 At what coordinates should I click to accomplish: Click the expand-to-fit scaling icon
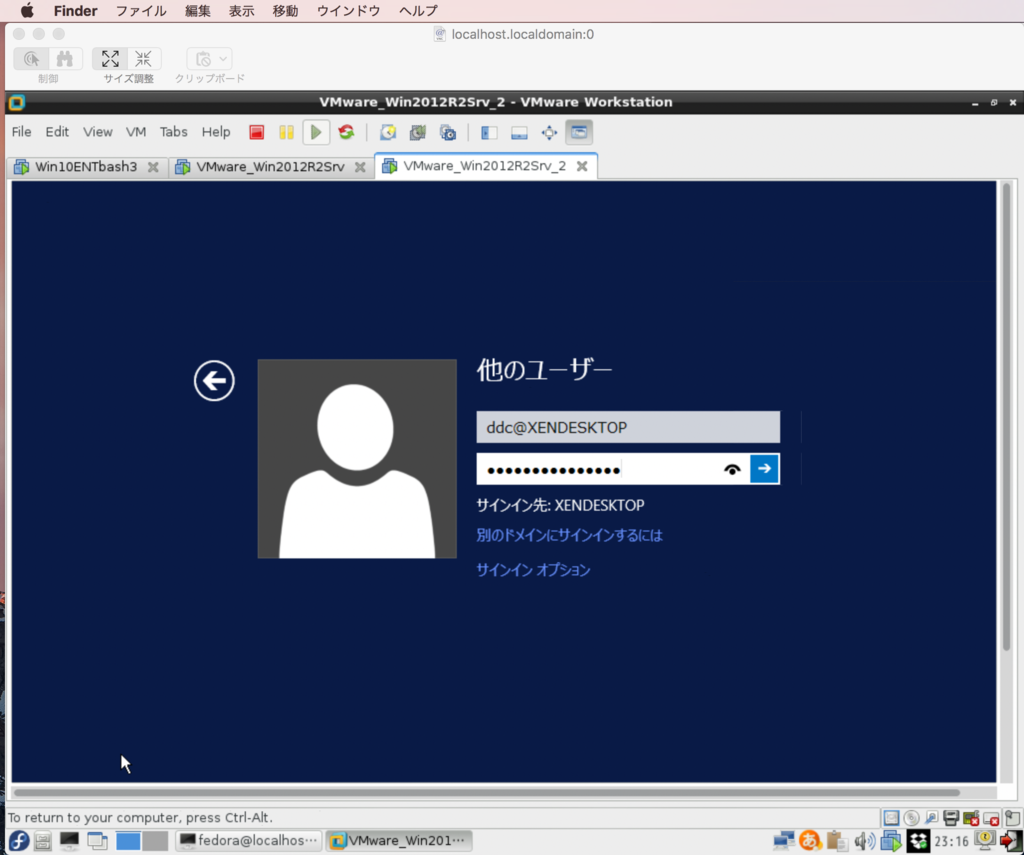(x=110, y=59)
